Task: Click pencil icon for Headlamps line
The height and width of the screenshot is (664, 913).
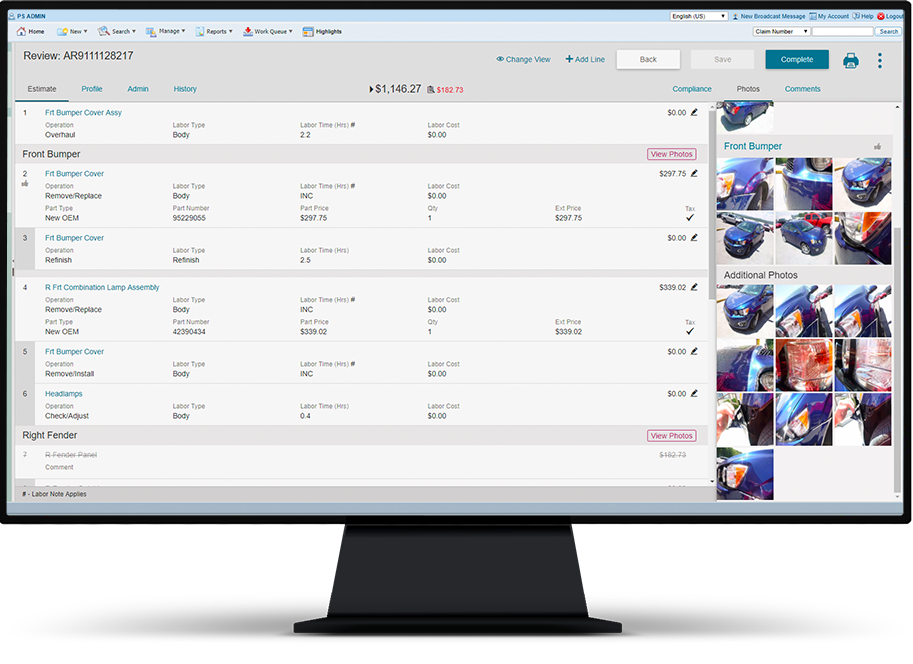Action: 694,394
